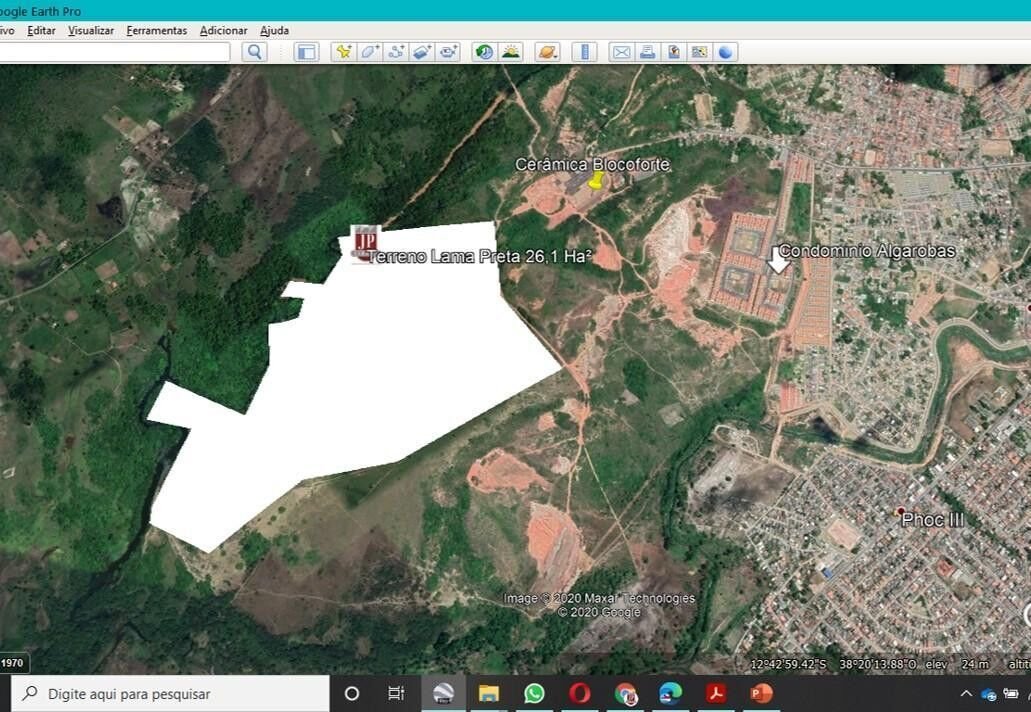Open the planet switcher dropdown

coord(547,52)
